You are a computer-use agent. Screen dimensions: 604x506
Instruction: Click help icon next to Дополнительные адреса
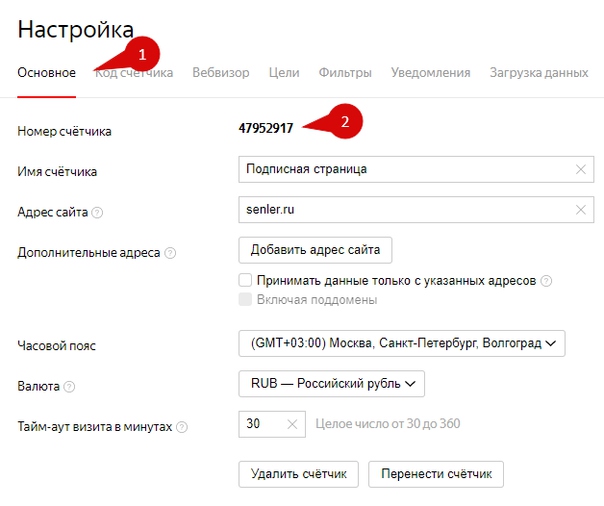tap(170, 253)
